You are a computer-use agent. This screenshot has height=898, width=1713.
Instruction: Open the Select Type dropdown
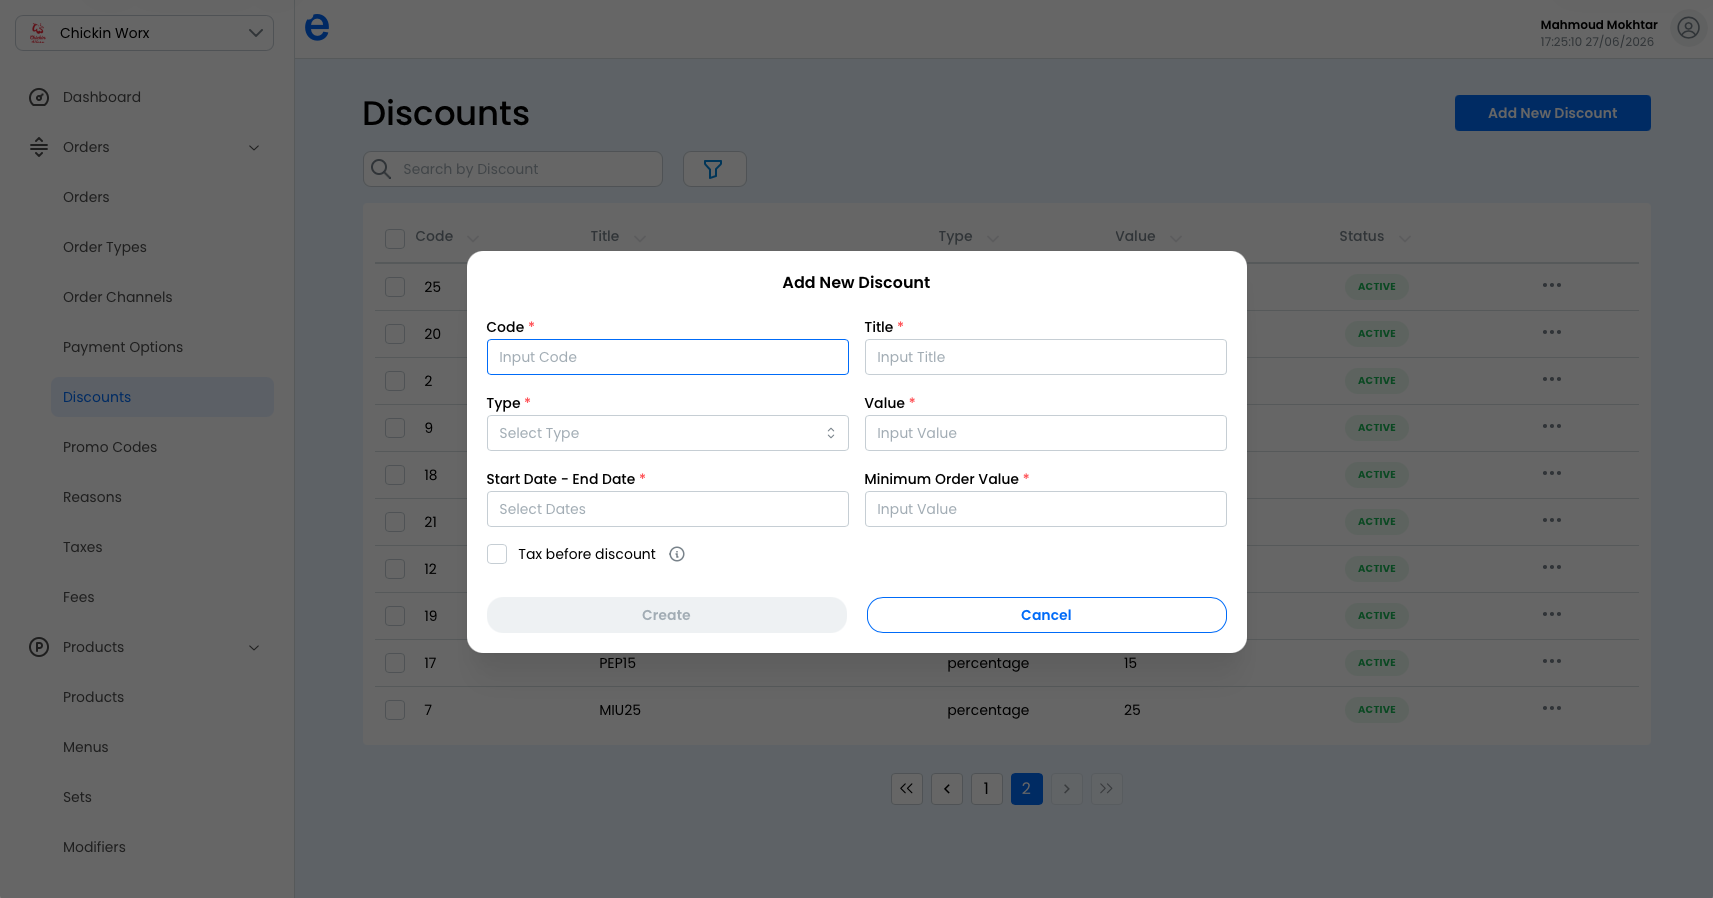(668, 433)
